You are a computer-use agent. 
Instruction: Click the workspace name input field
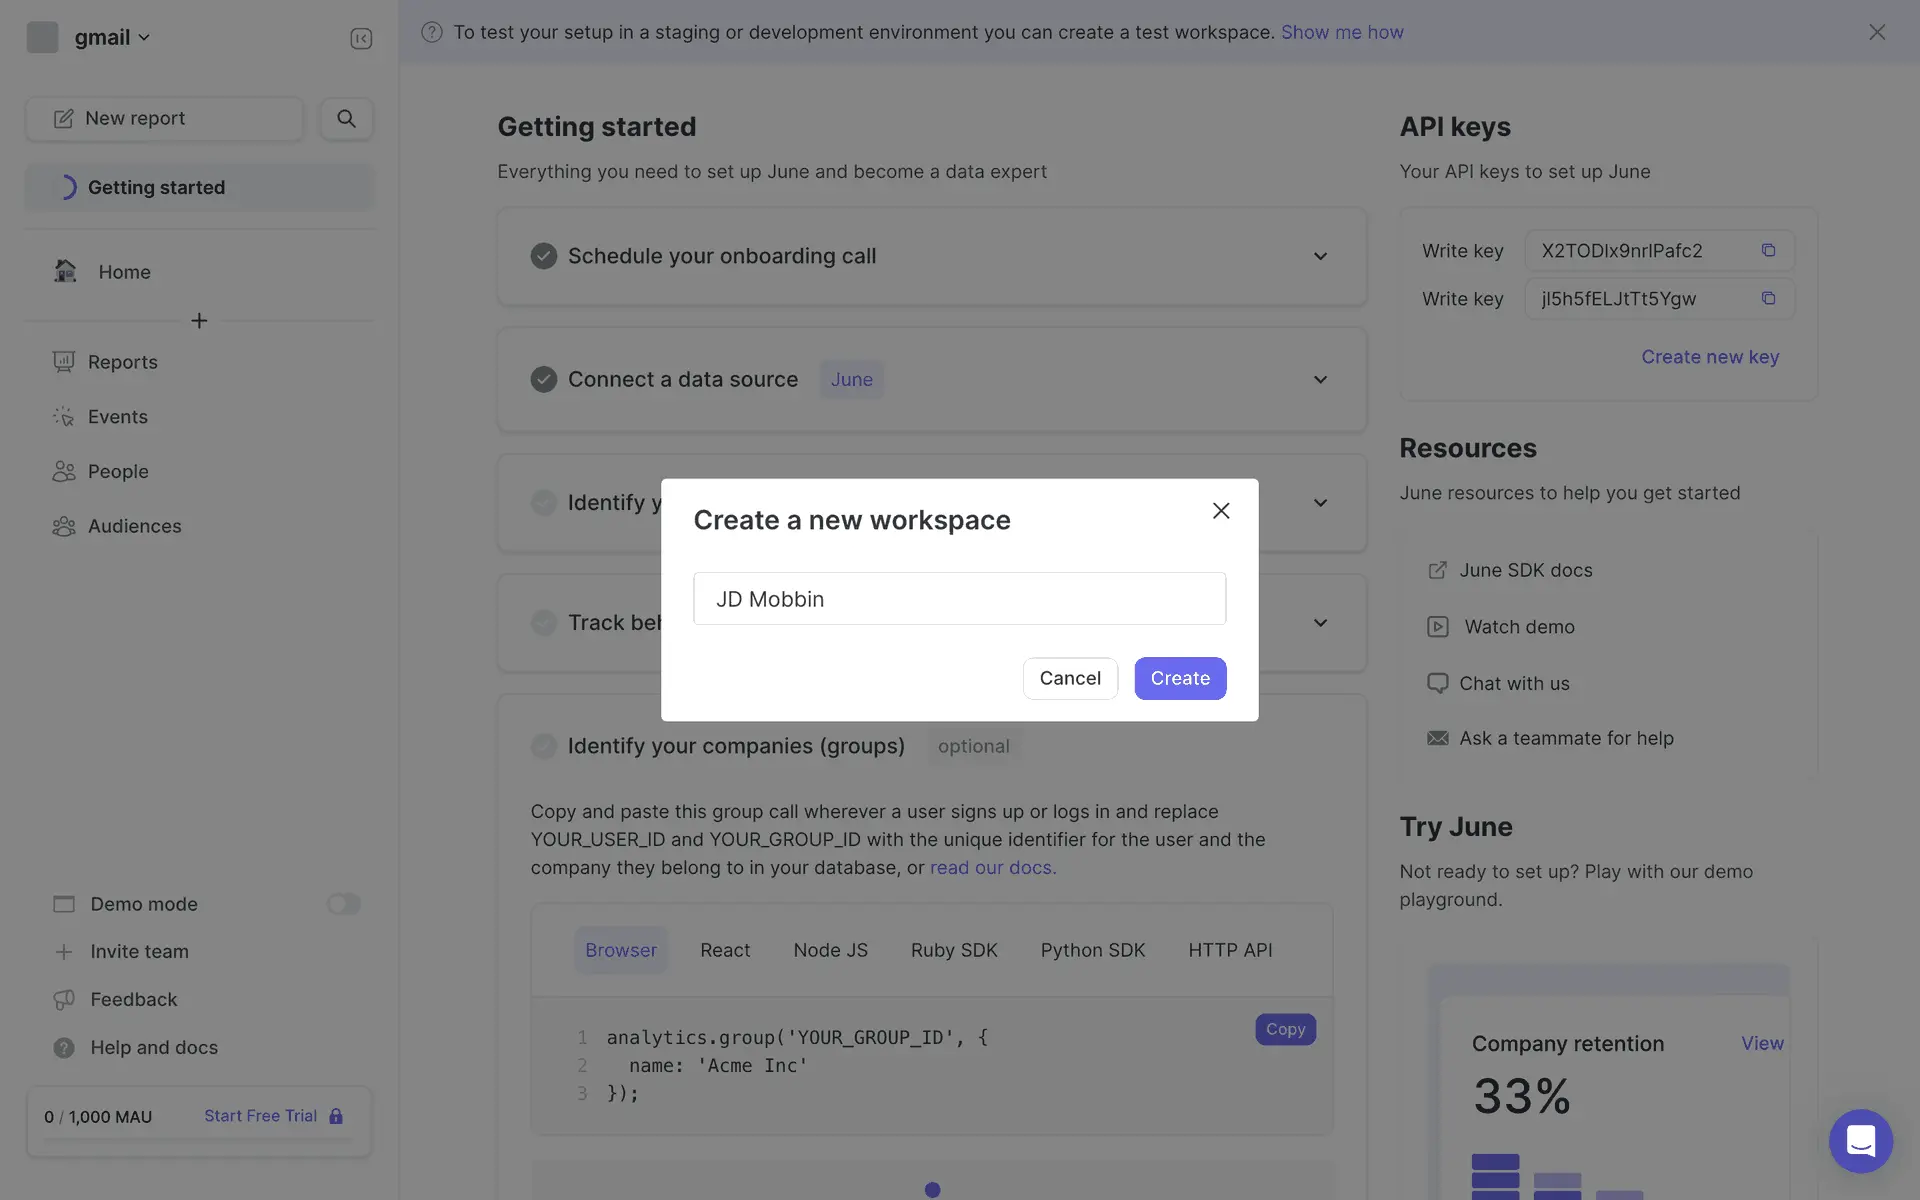959,599
